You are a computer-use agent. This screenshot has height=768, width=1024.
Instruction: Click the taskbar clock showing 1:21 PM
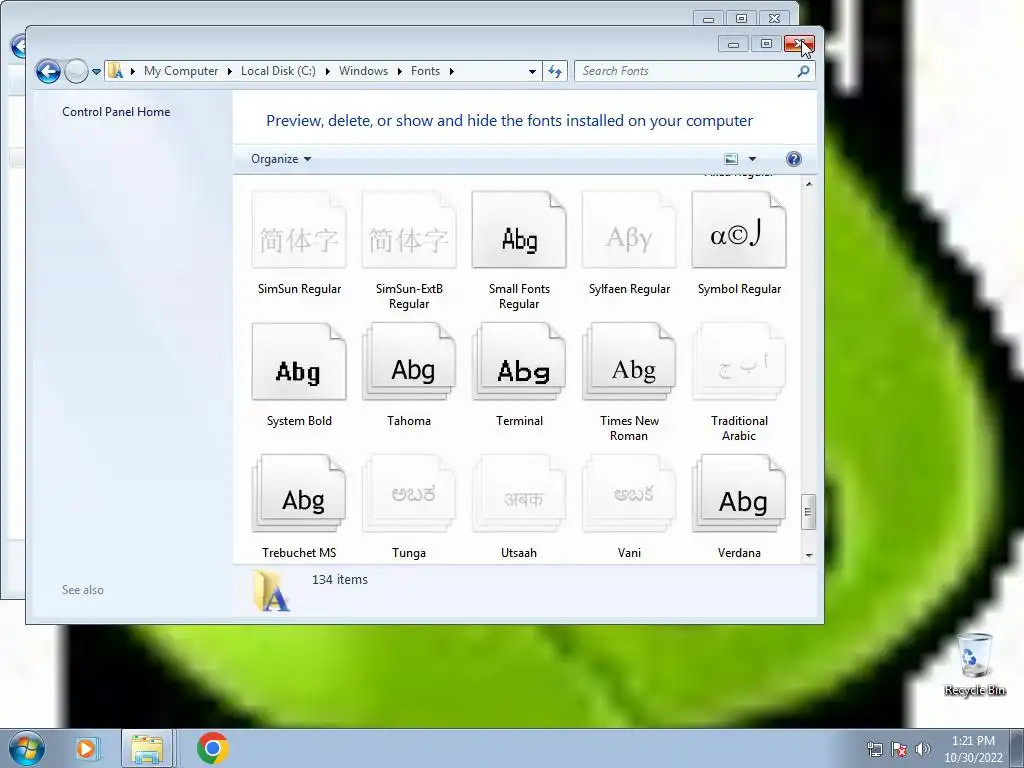coord(973,741)
